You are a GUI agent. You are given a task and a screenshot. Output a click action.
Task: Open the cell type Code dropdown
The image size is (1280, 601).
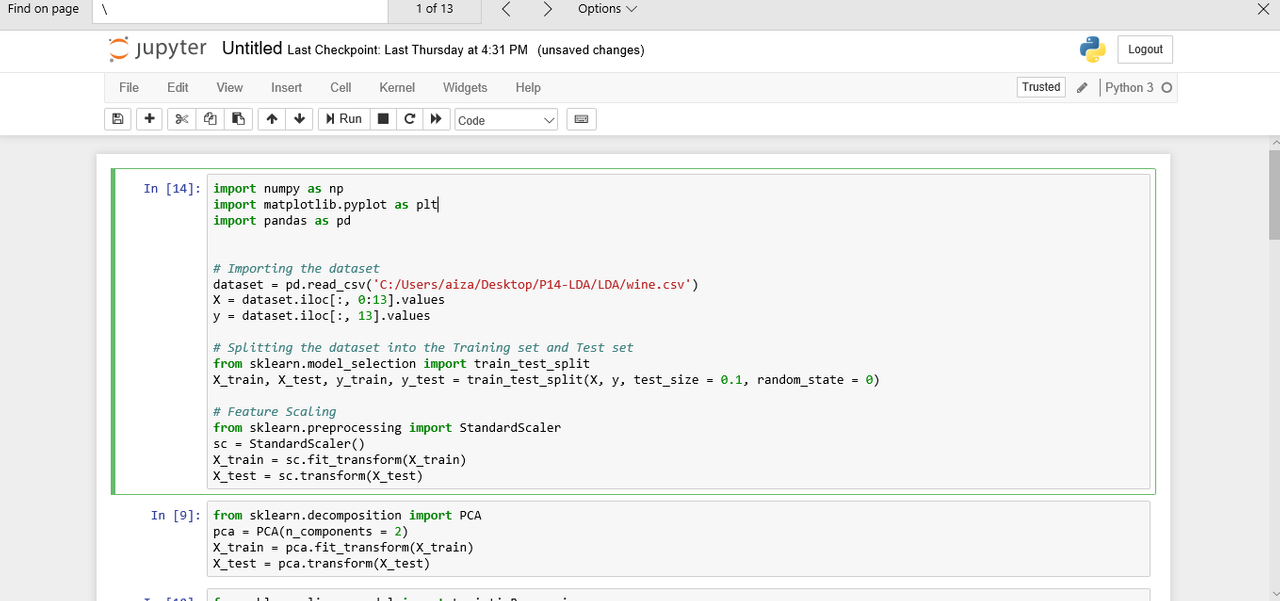tap(507, 120)
